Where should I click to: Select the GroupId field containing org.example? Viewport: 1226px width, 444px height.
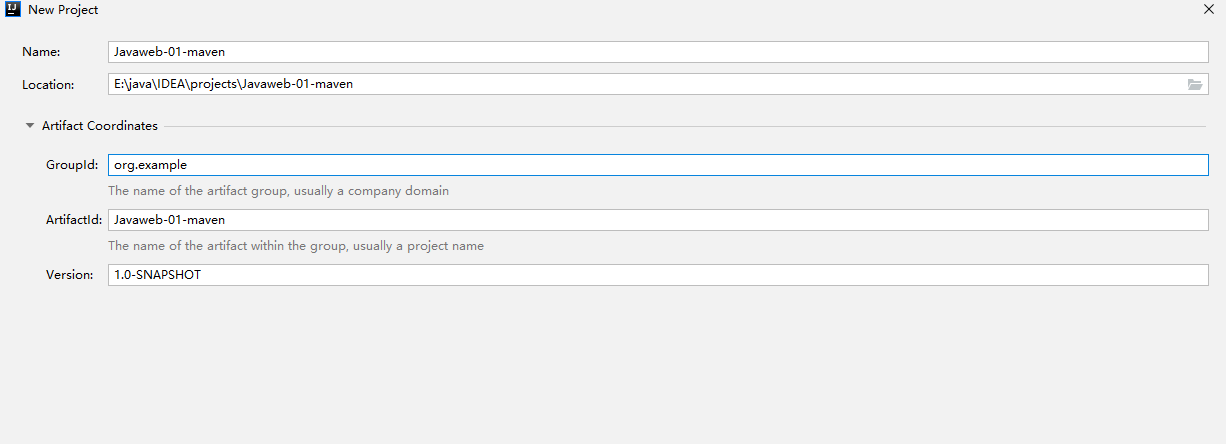tap(658, 165)
